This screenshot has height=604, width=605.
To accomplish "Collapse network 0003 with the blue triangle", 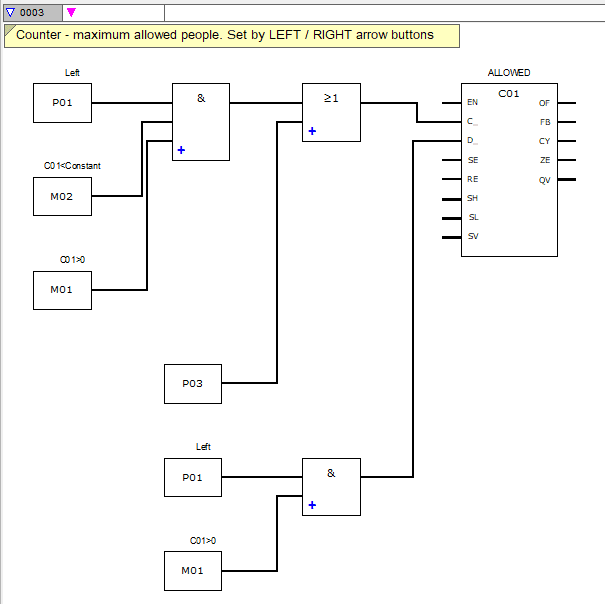I will [10, 12].
